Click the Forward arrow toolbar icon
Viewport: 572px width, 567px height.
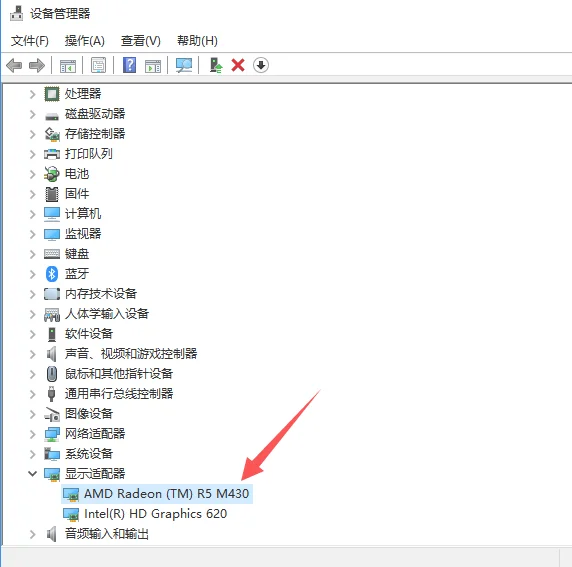(x=37, y=66)
